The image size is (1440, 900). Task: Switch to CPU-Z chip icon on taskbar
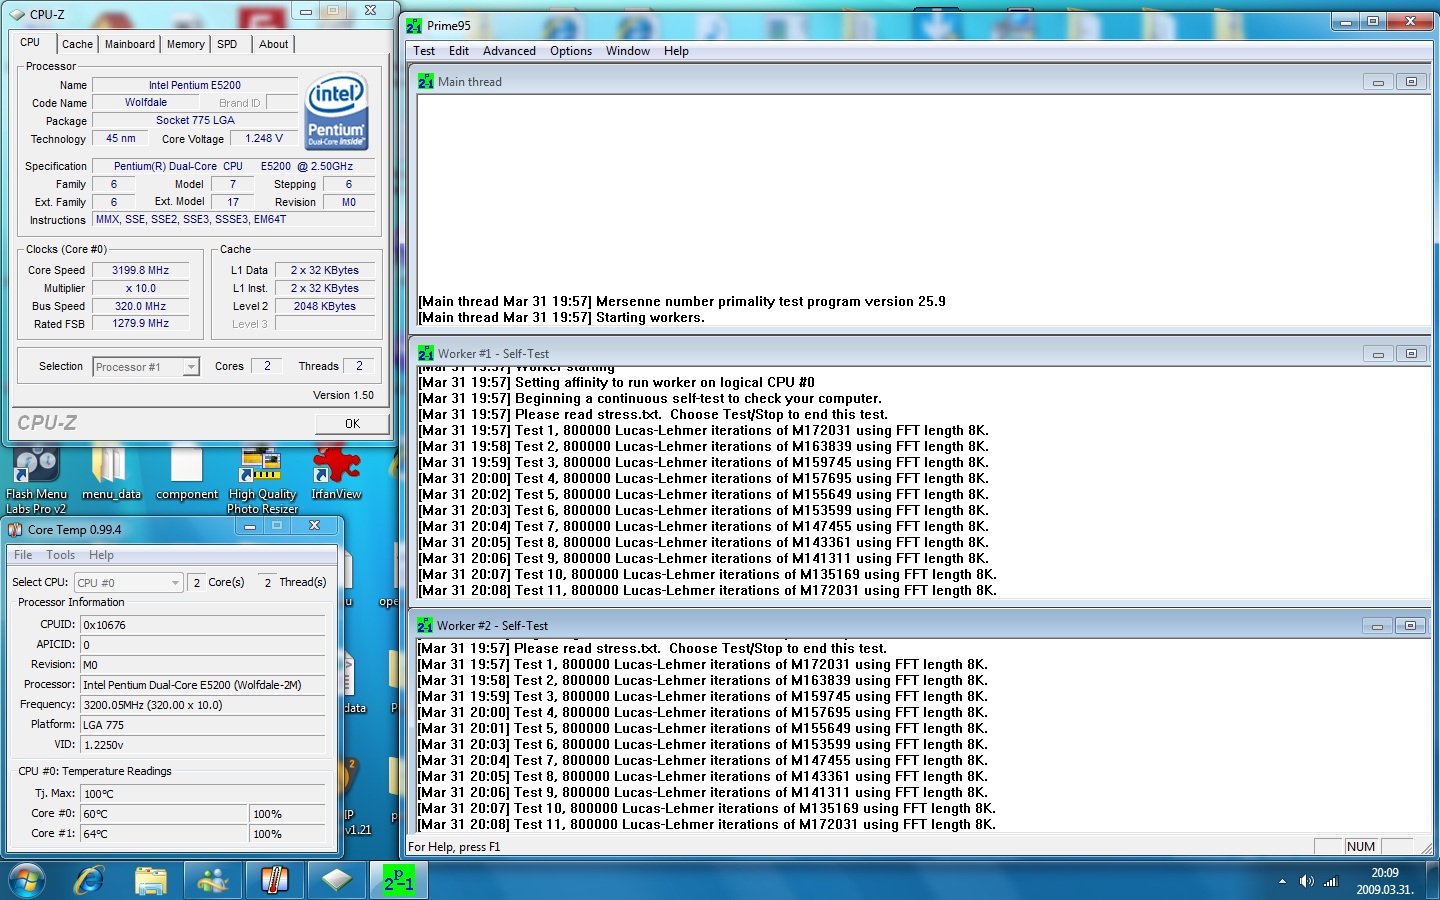pyautogui.click(x=337, y=880)
